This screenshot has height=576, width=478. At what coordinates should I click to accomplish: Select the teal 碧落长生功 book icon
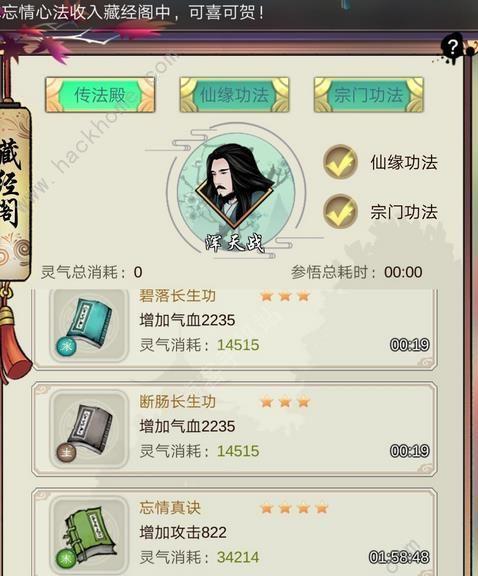coord(89,324)
